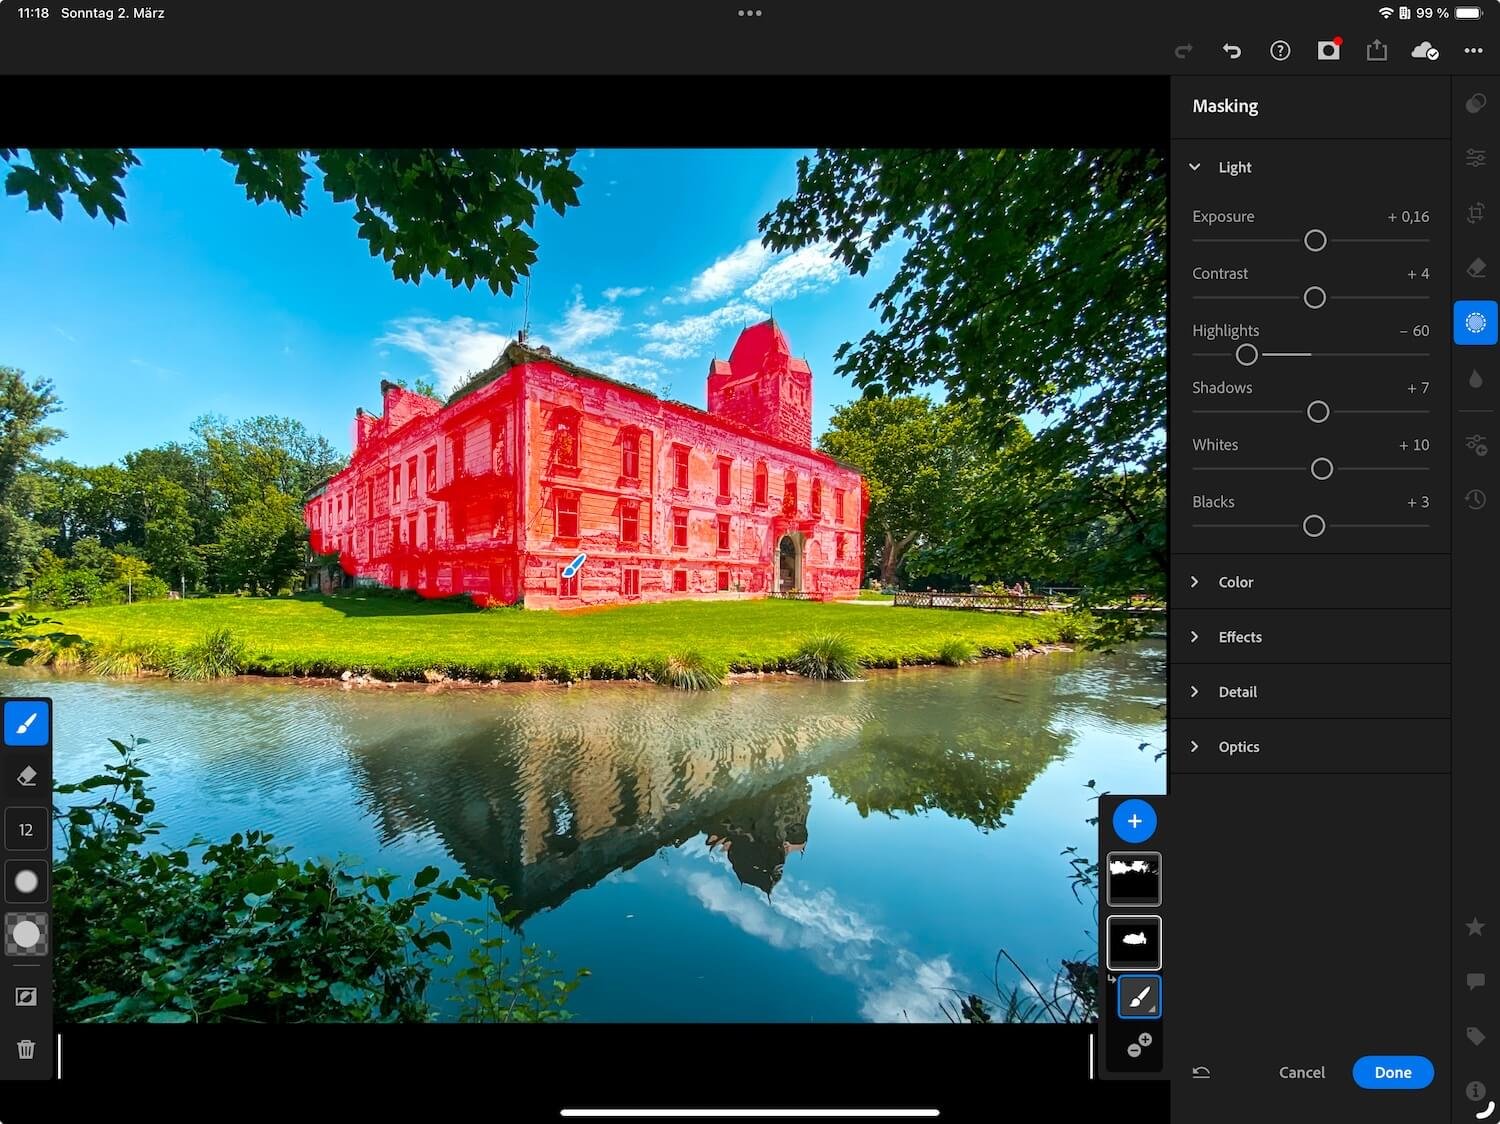Select the top mask thumbnail
The width and height of the screenshot is (1500, 1124).
1134,878
